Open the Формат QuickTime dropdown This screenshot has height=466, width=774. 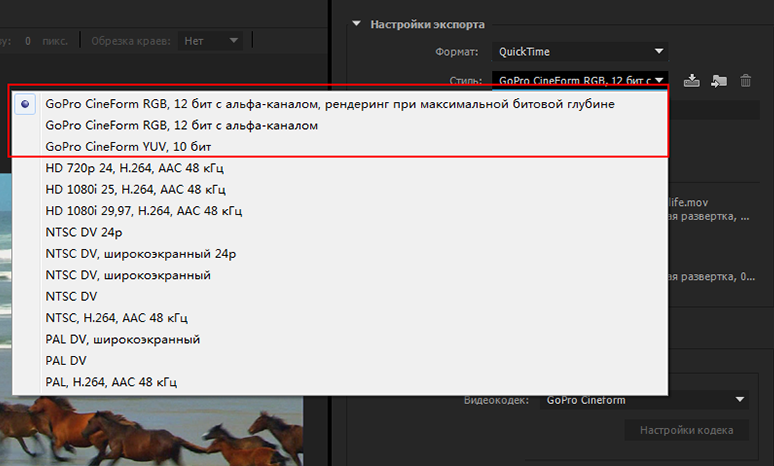[x=580, y=51]
